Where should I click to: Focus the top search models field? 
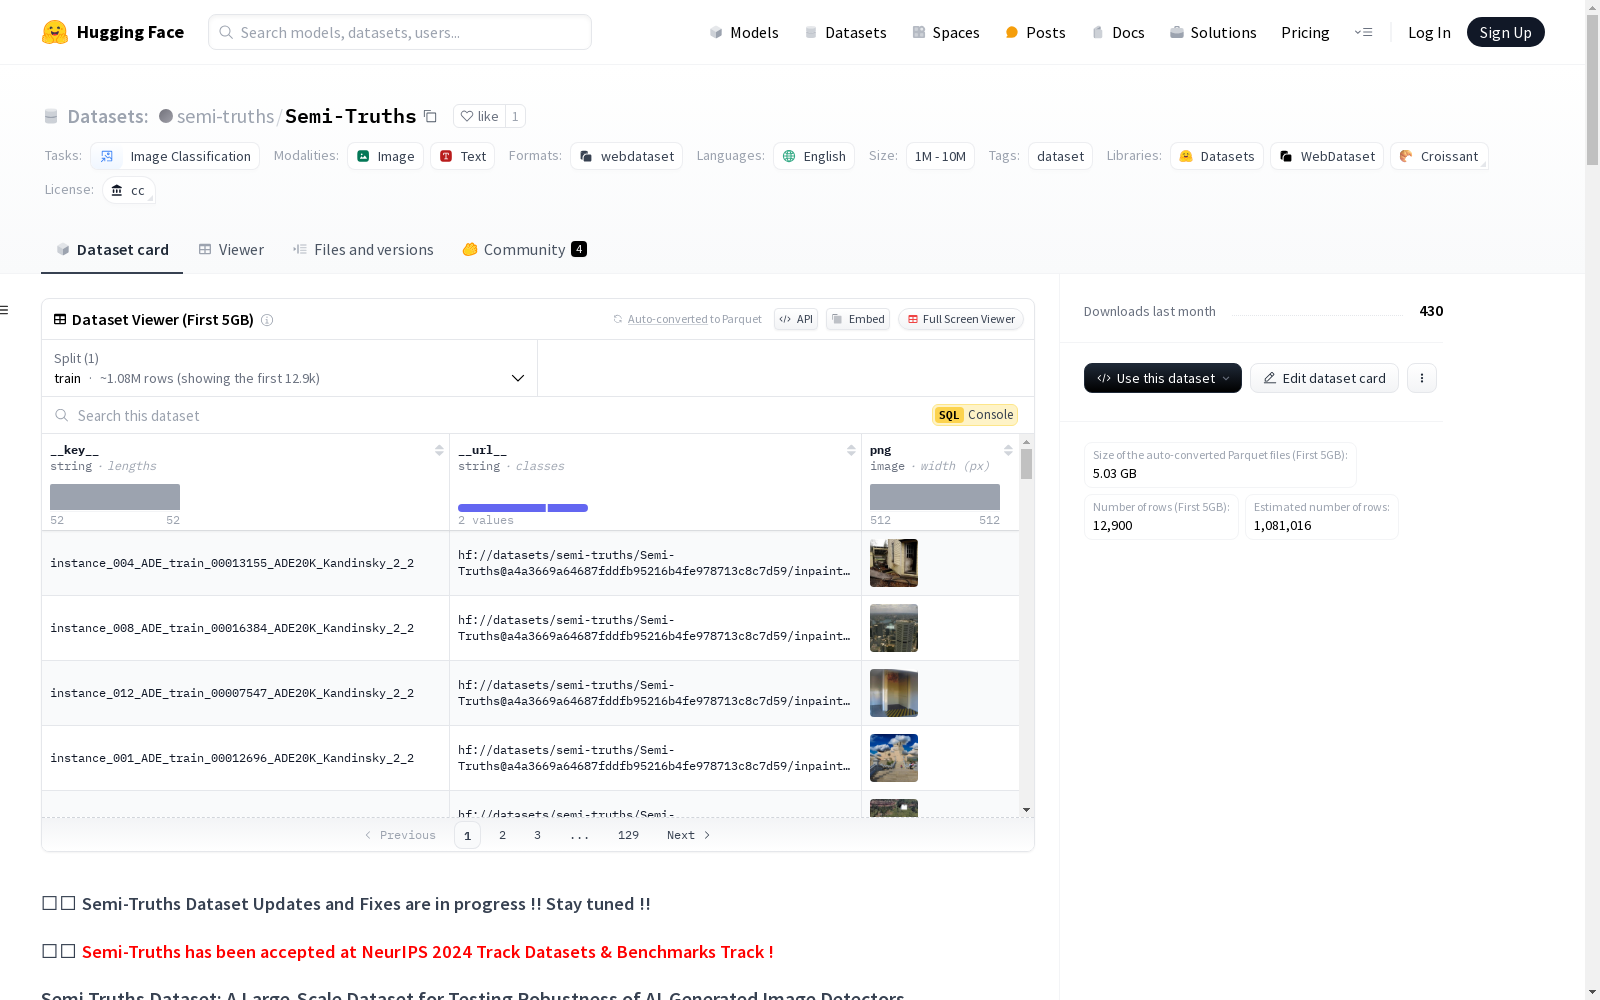(x=400, y=32)
